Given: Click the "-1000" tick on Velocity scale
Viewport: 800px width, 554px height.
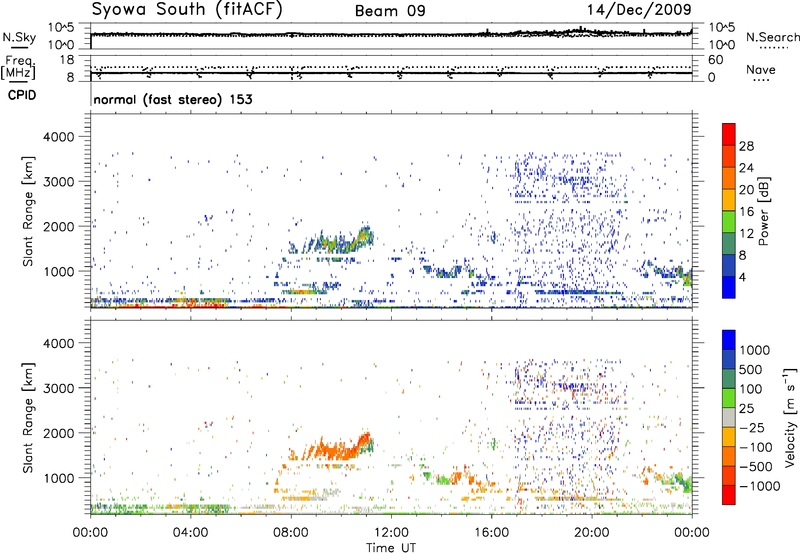Looking at the screenshot, I should click(x=760, y=486).
